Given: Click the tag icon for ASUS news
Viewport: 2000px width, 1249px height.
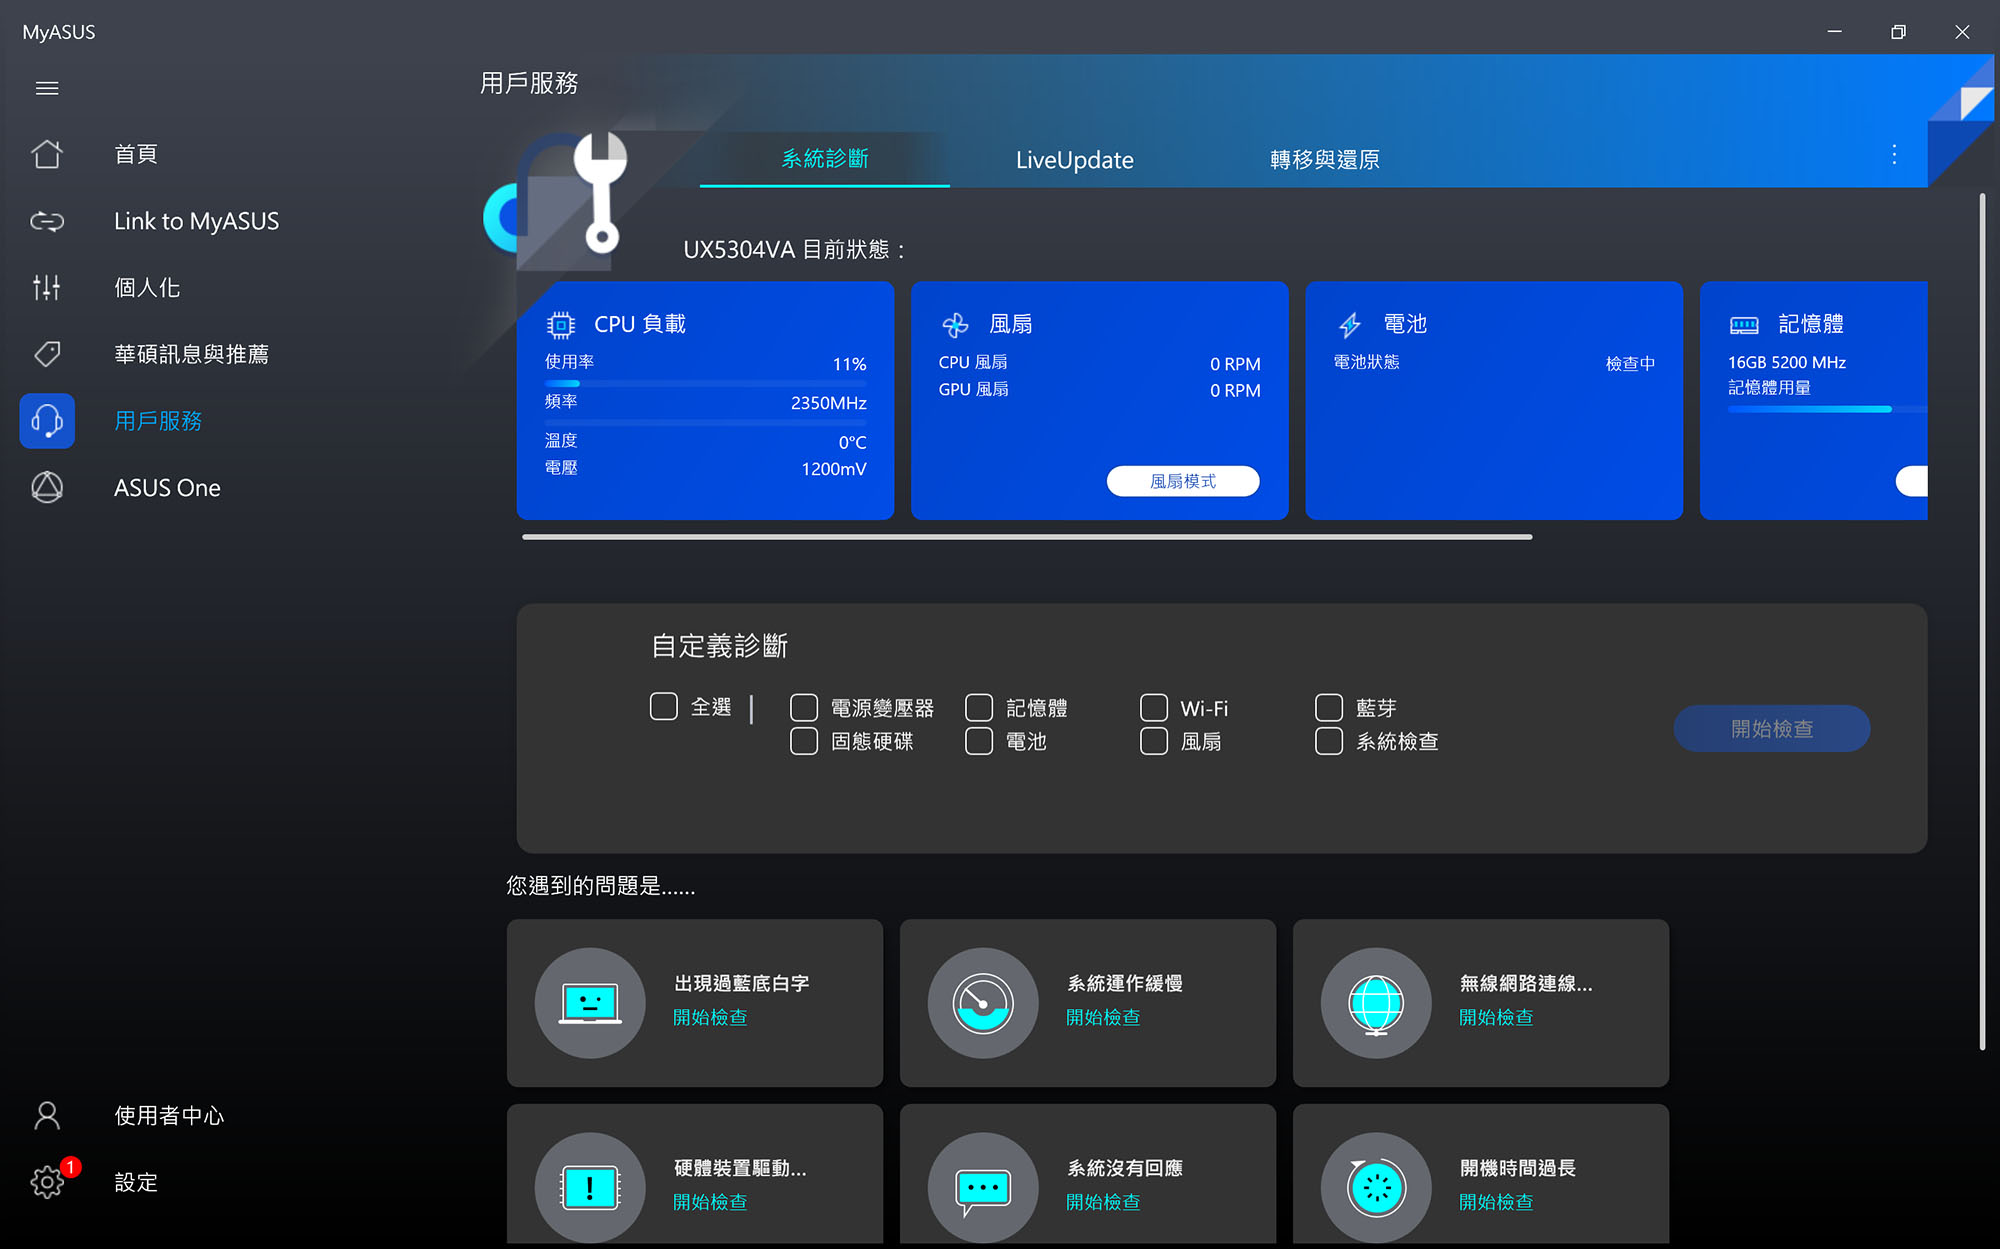Looking at the screenshot, I should coord(47,354).
